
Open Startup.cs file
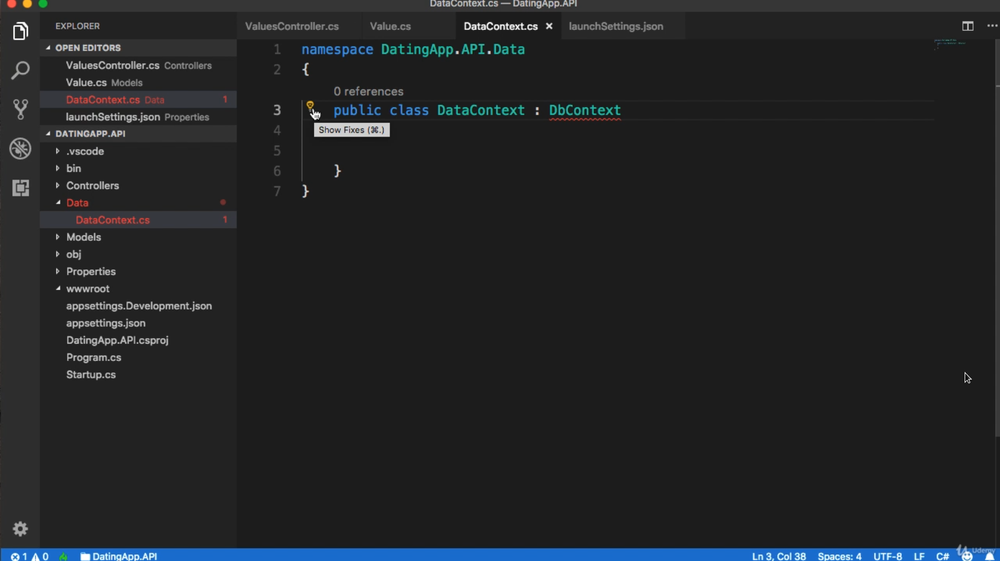(138, 375)
